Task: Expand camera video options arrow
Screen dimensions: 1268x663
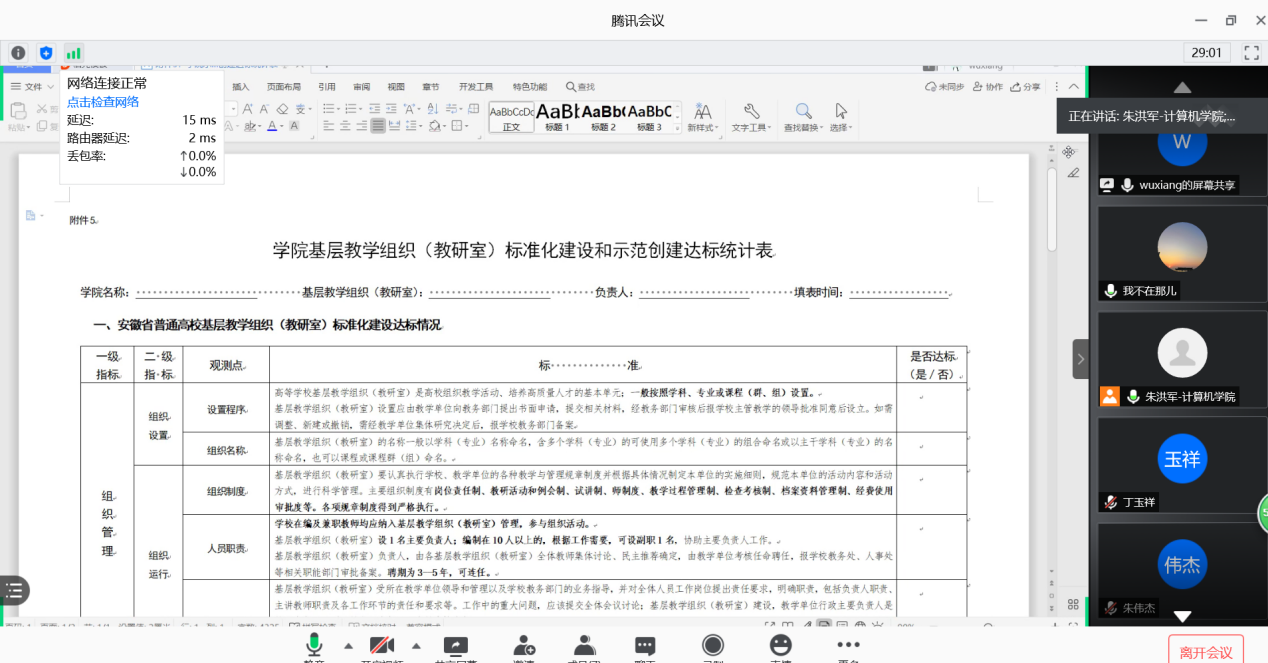Action: 416,645
